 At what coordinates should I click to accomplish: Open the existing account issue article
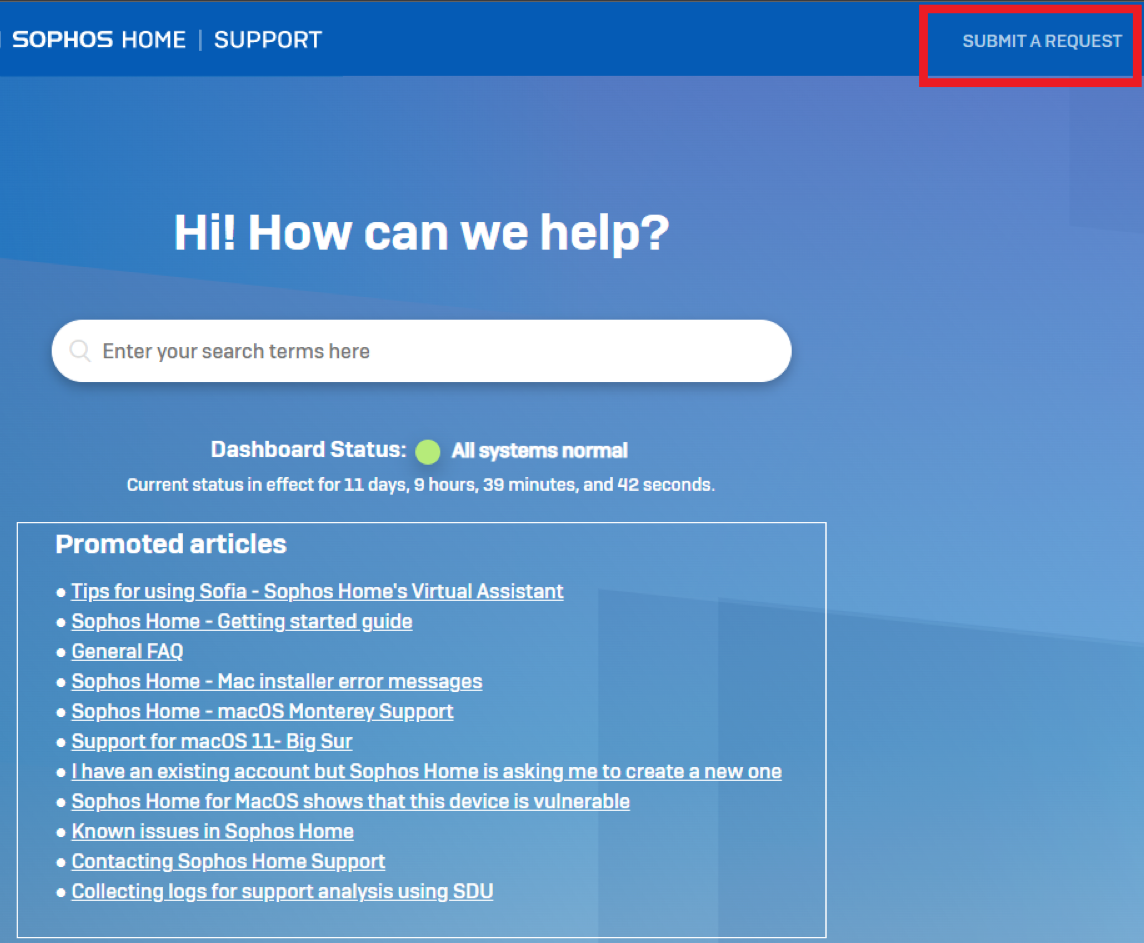[426, 771]
